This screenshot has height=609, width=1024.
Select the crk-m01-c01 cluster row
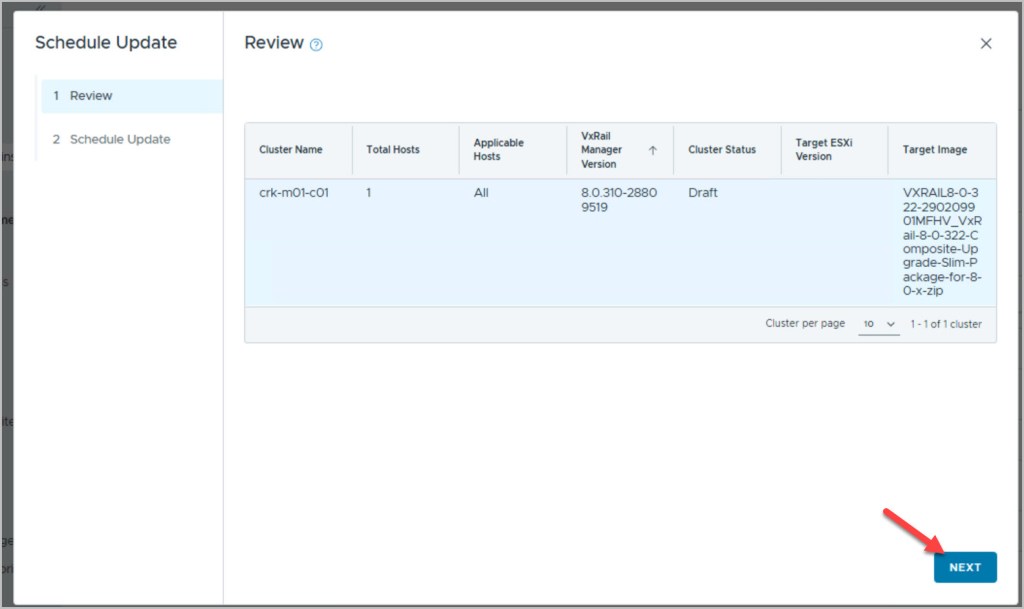click(x=294, y=193)
